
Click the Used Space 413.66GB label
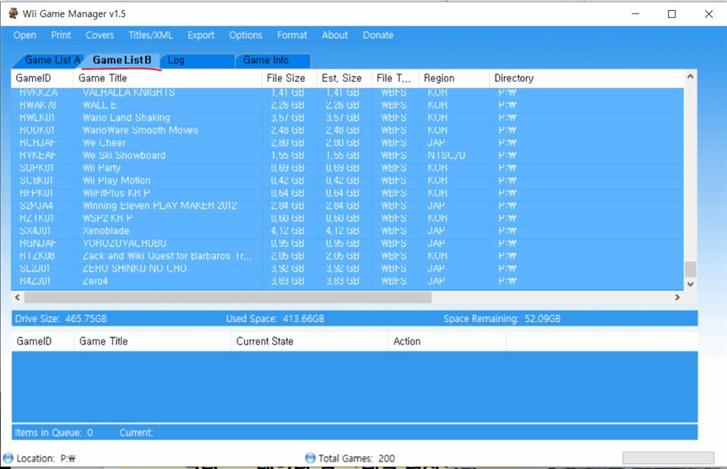point(275,319)
